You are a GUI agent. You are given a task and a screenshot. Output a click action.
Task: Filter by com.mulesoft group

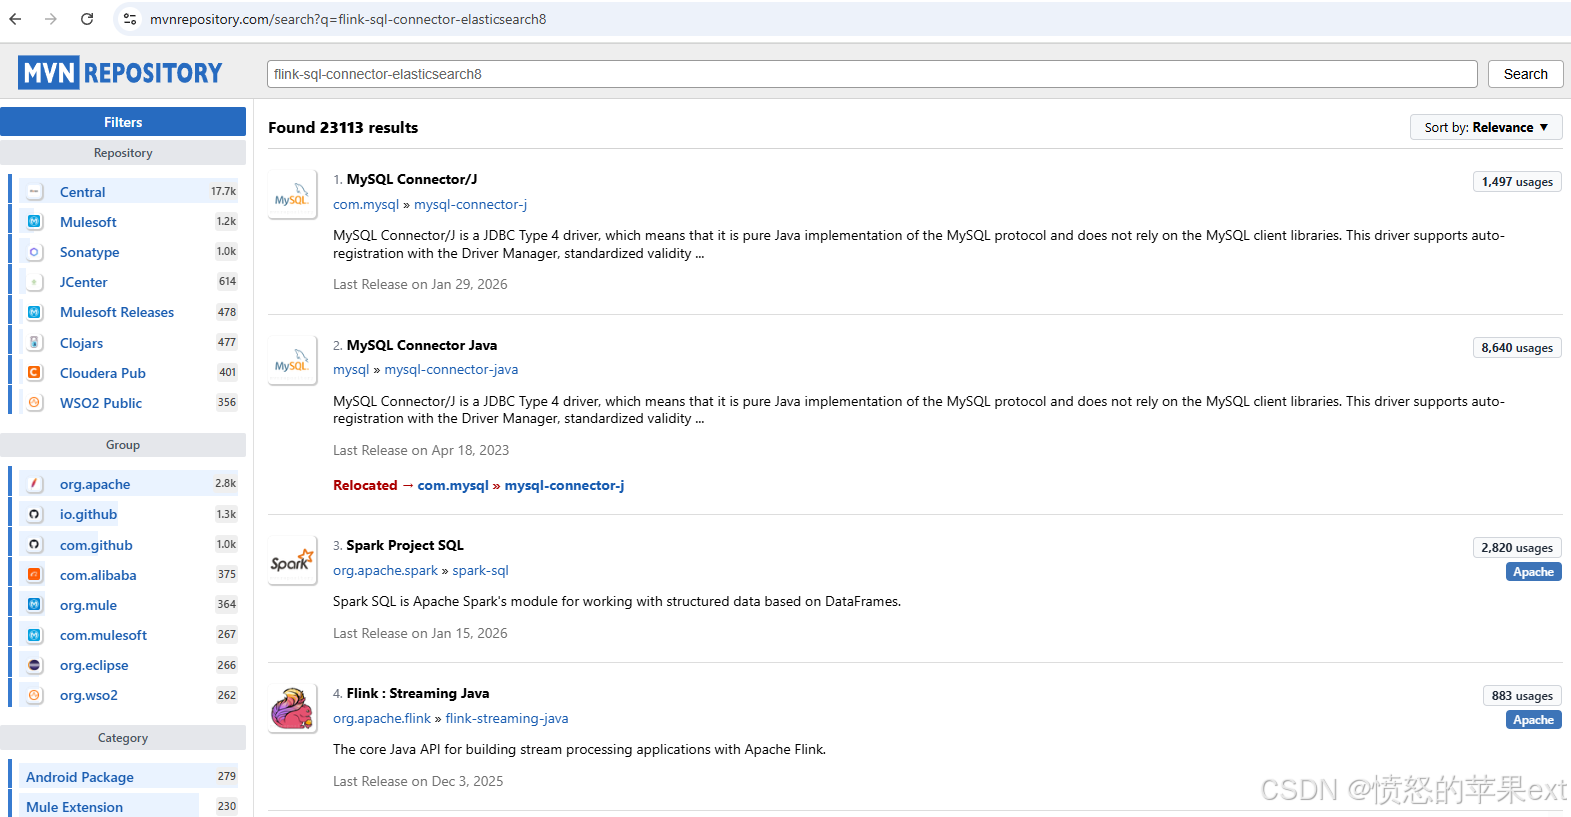click(103, 635)
